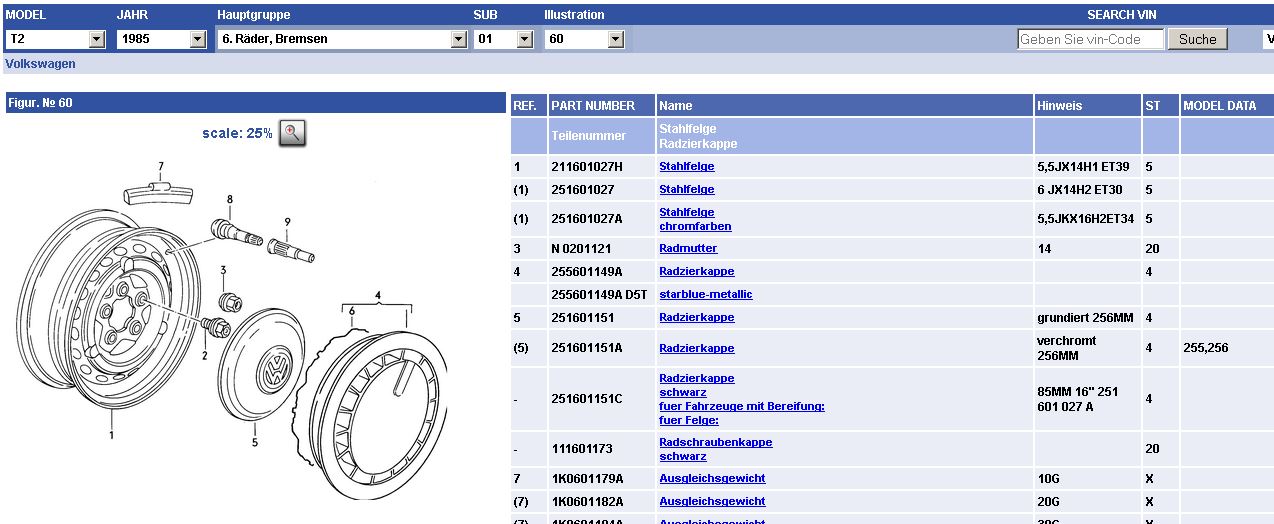This screenshot has width=1274, height=524.
Task: Click the wheel exploded diagram image
Action: click(x=240, y=330)
